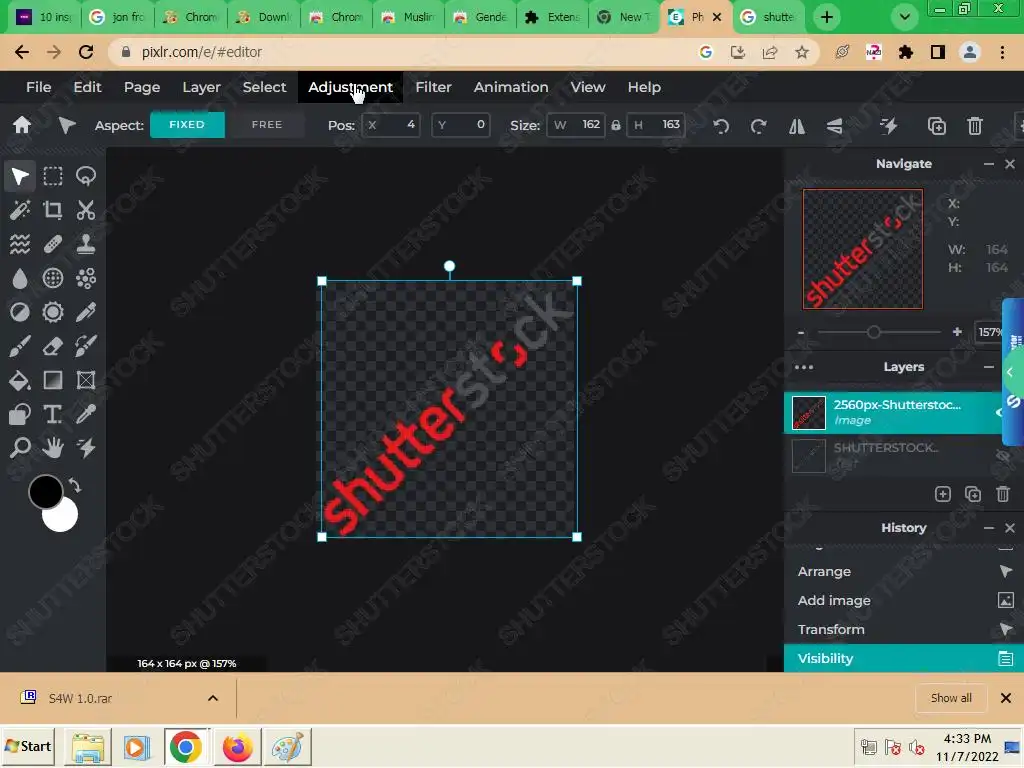Open the Filter menu
The height and width of the screenshot is (768, 1024).
click(x=433, y=87)
